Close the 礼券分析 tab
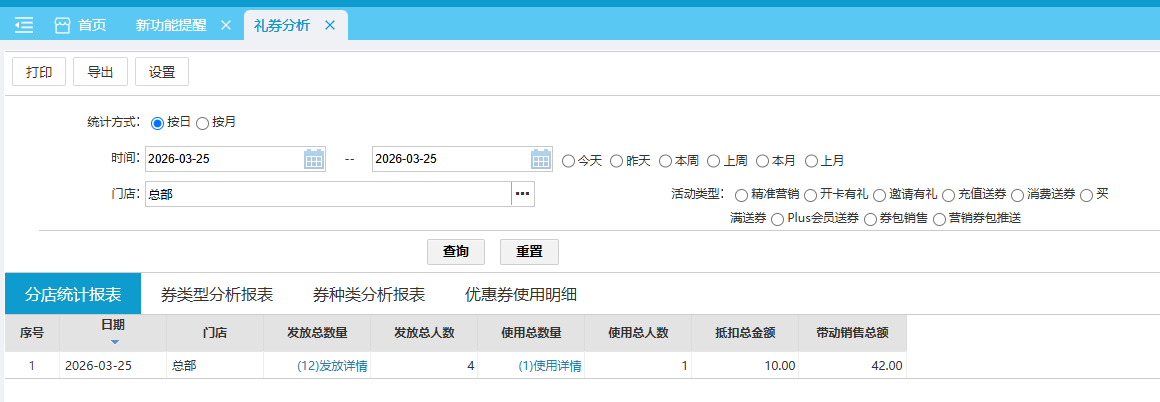 (x=329, y=25)
